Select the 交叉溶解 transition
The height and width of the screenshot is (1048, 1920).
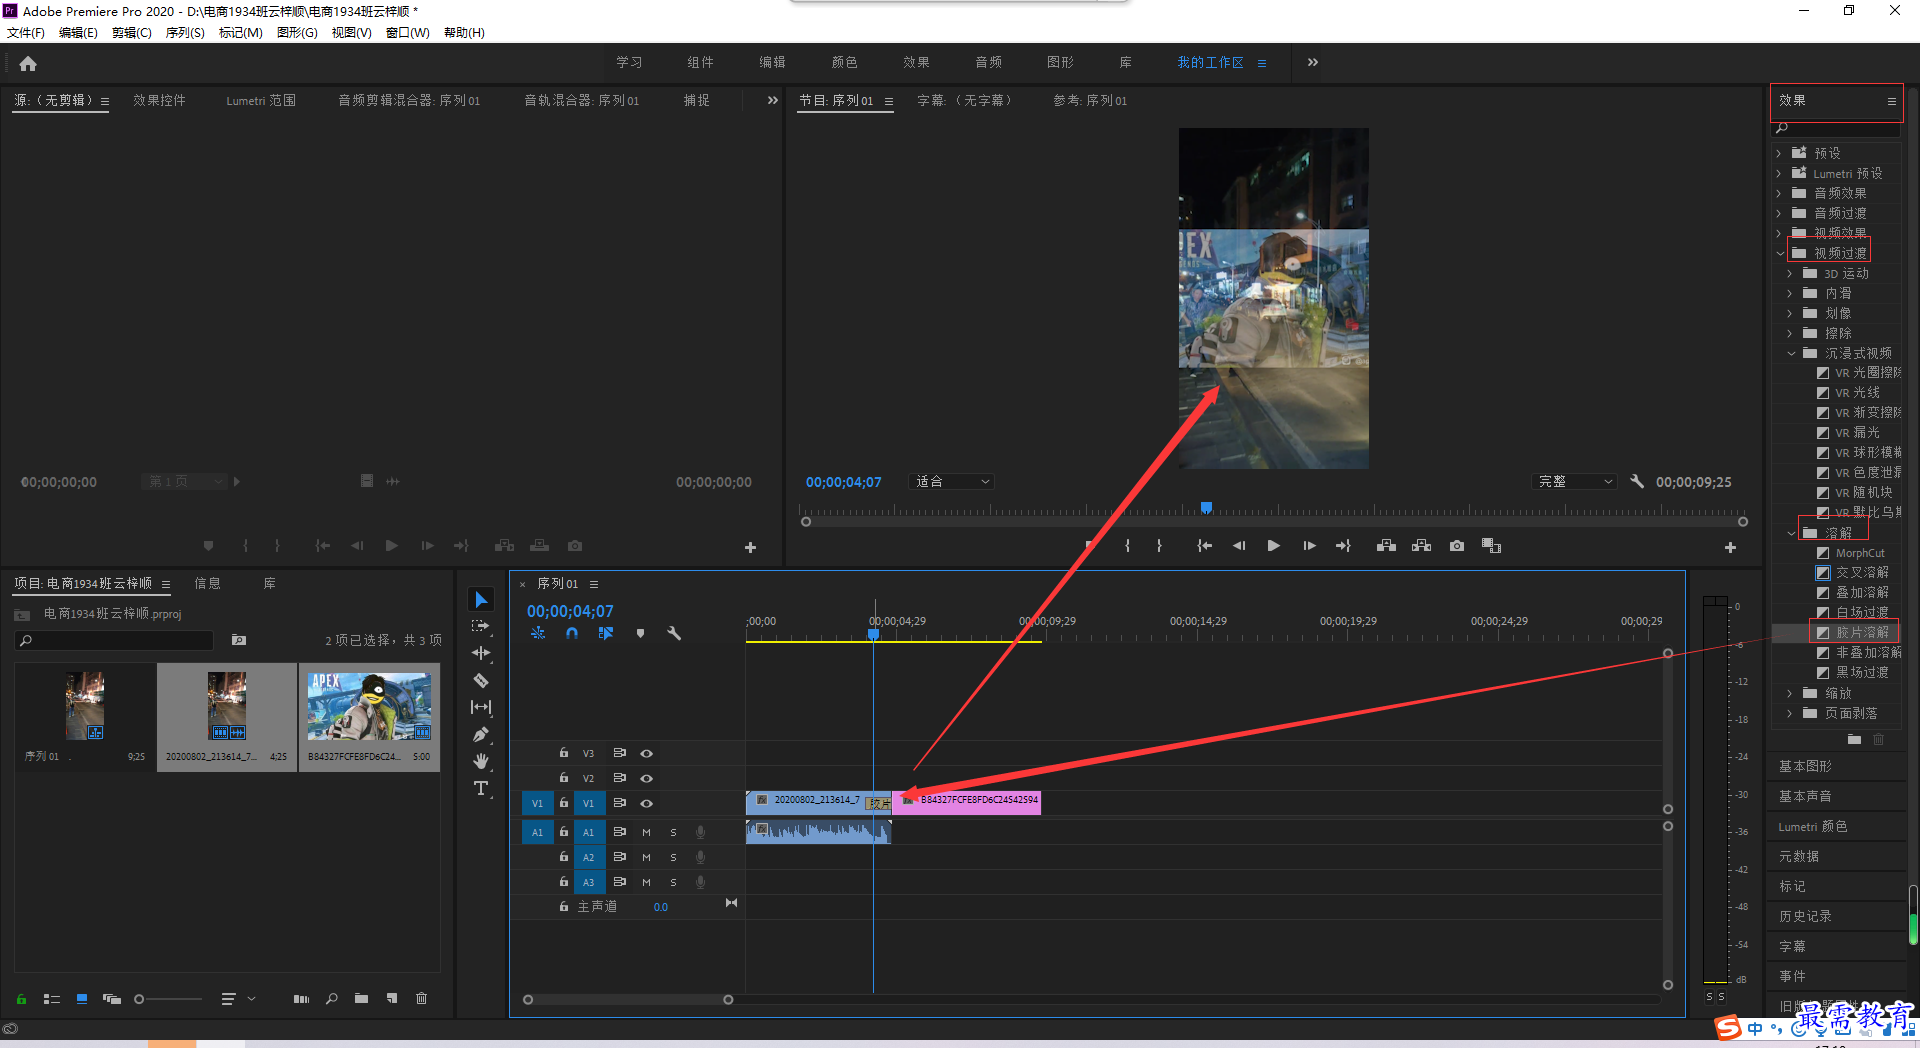coord(1862,572)
